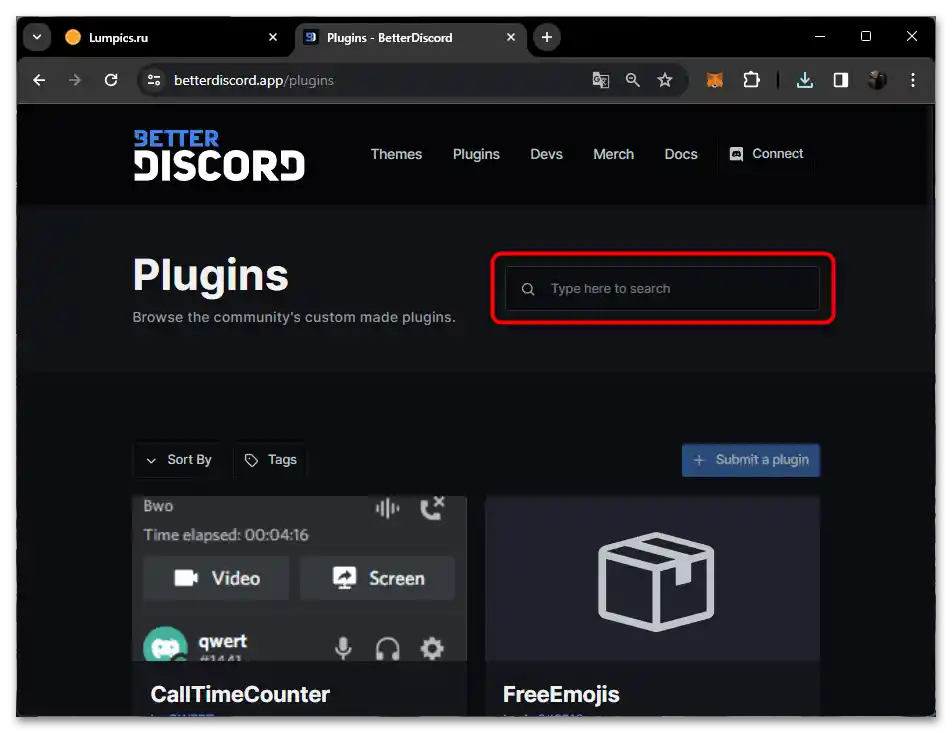Open the zoom magnifier icon in address bar

pos(633,80)
